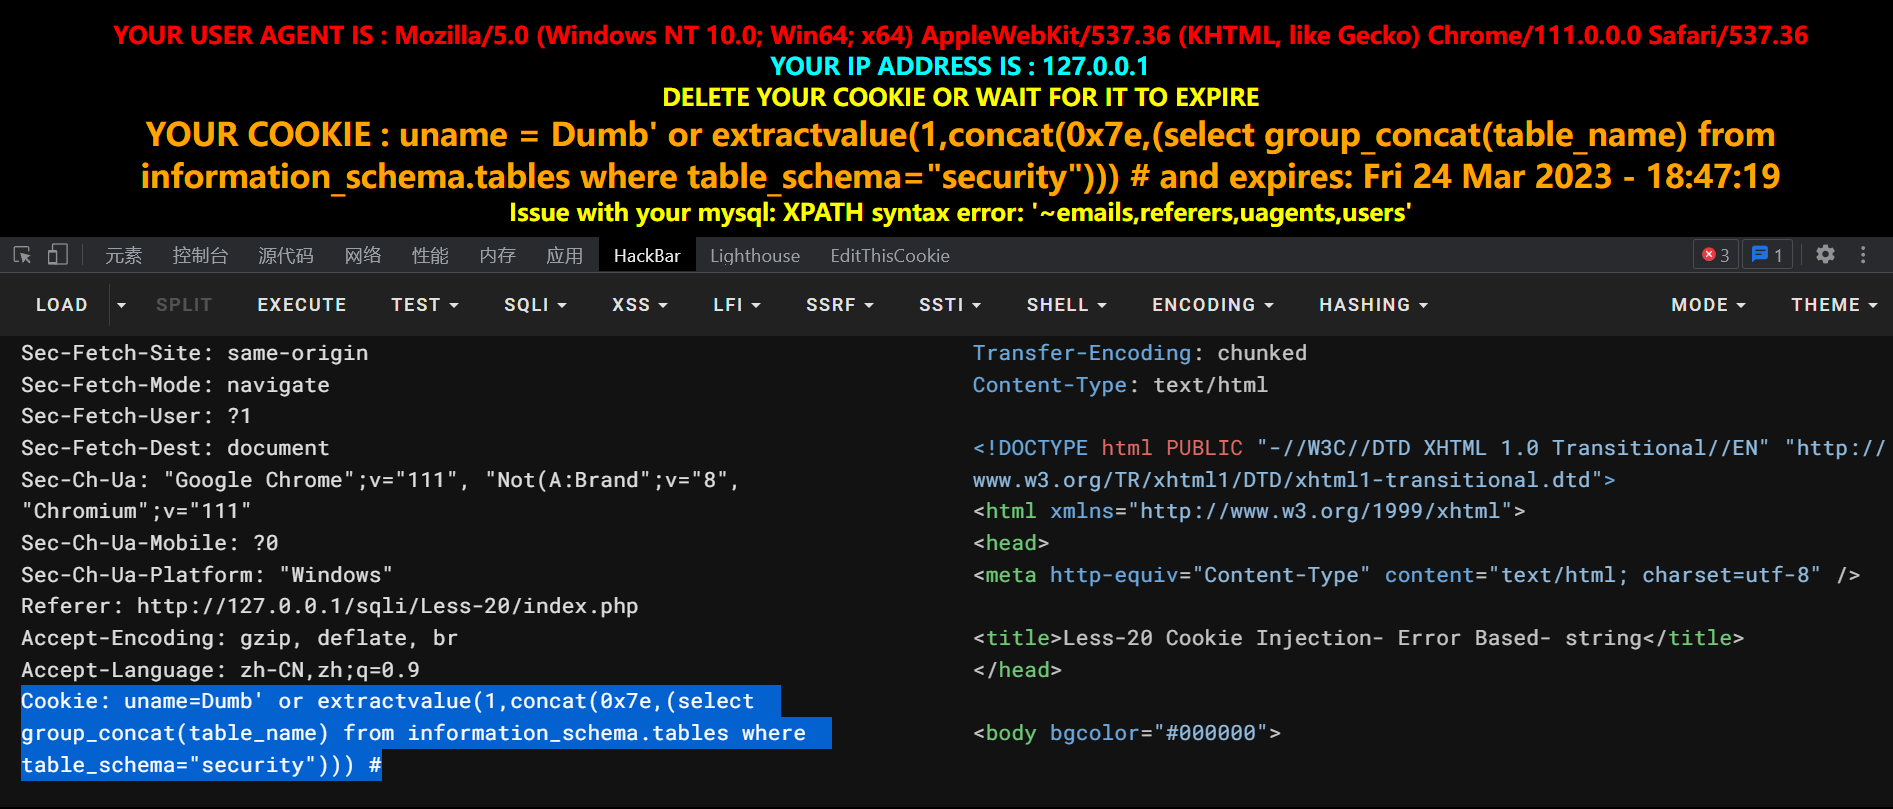Viewport: 1893px width, 809px height.
Task: Click the blue issues count badge
Action: [x=1768, y=255]
